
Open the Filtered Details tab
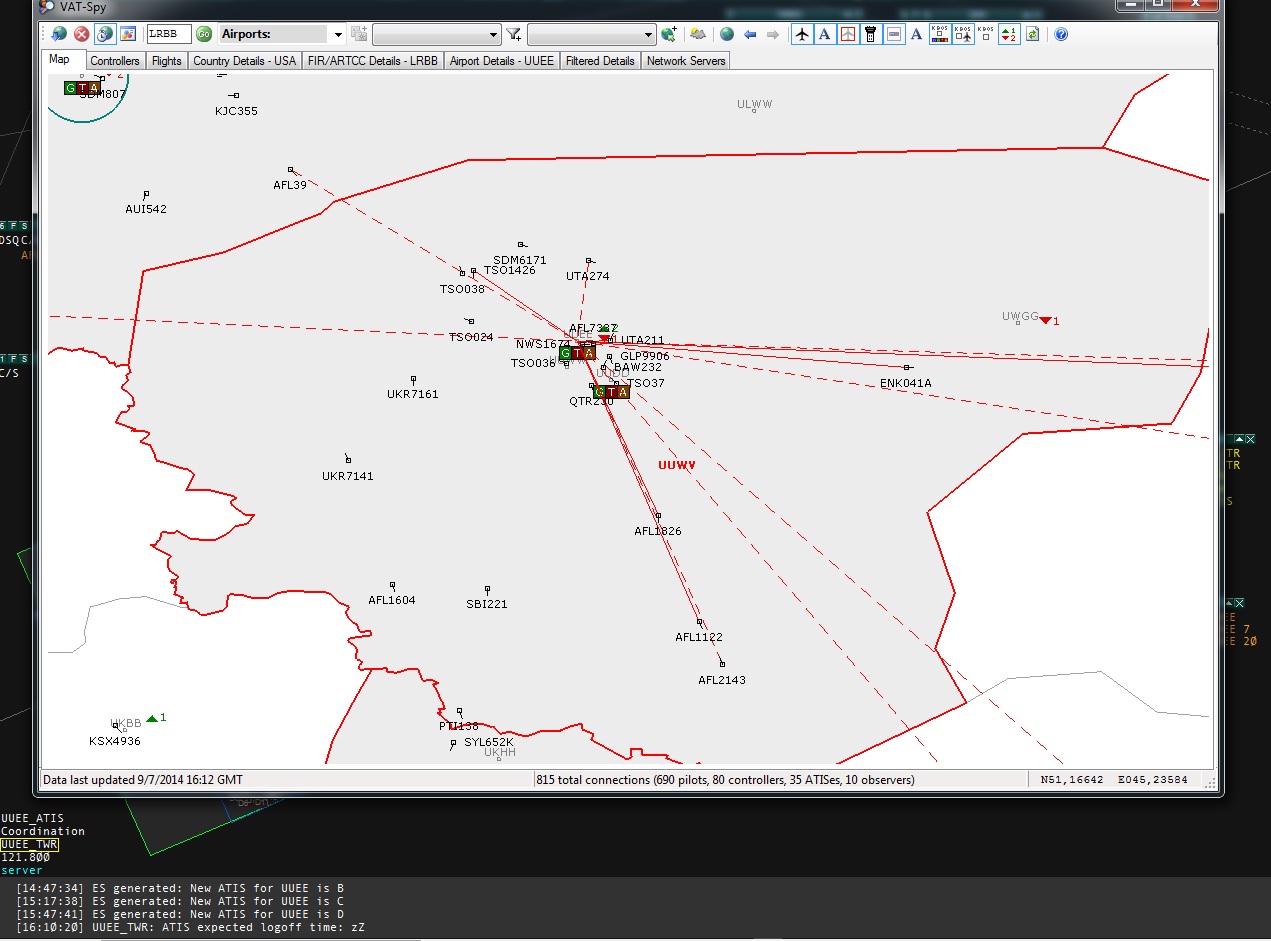point(600,61)
